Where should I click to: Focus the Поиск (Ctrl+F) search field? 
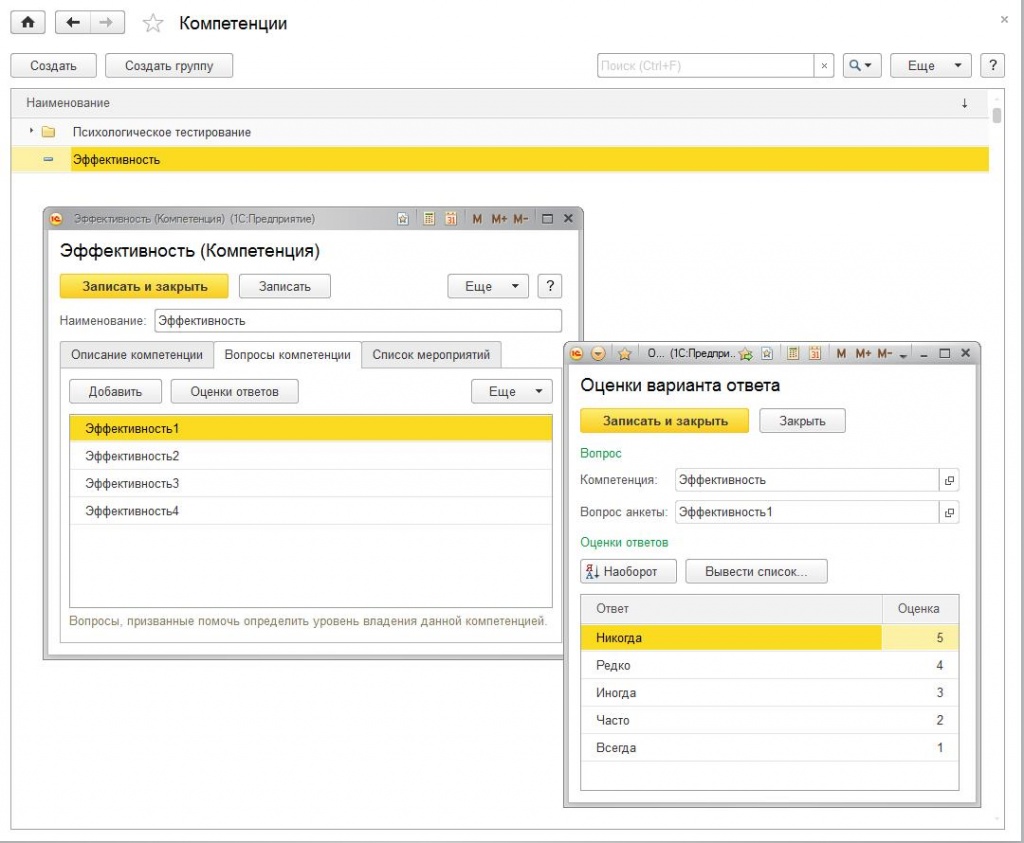point(706,66)
